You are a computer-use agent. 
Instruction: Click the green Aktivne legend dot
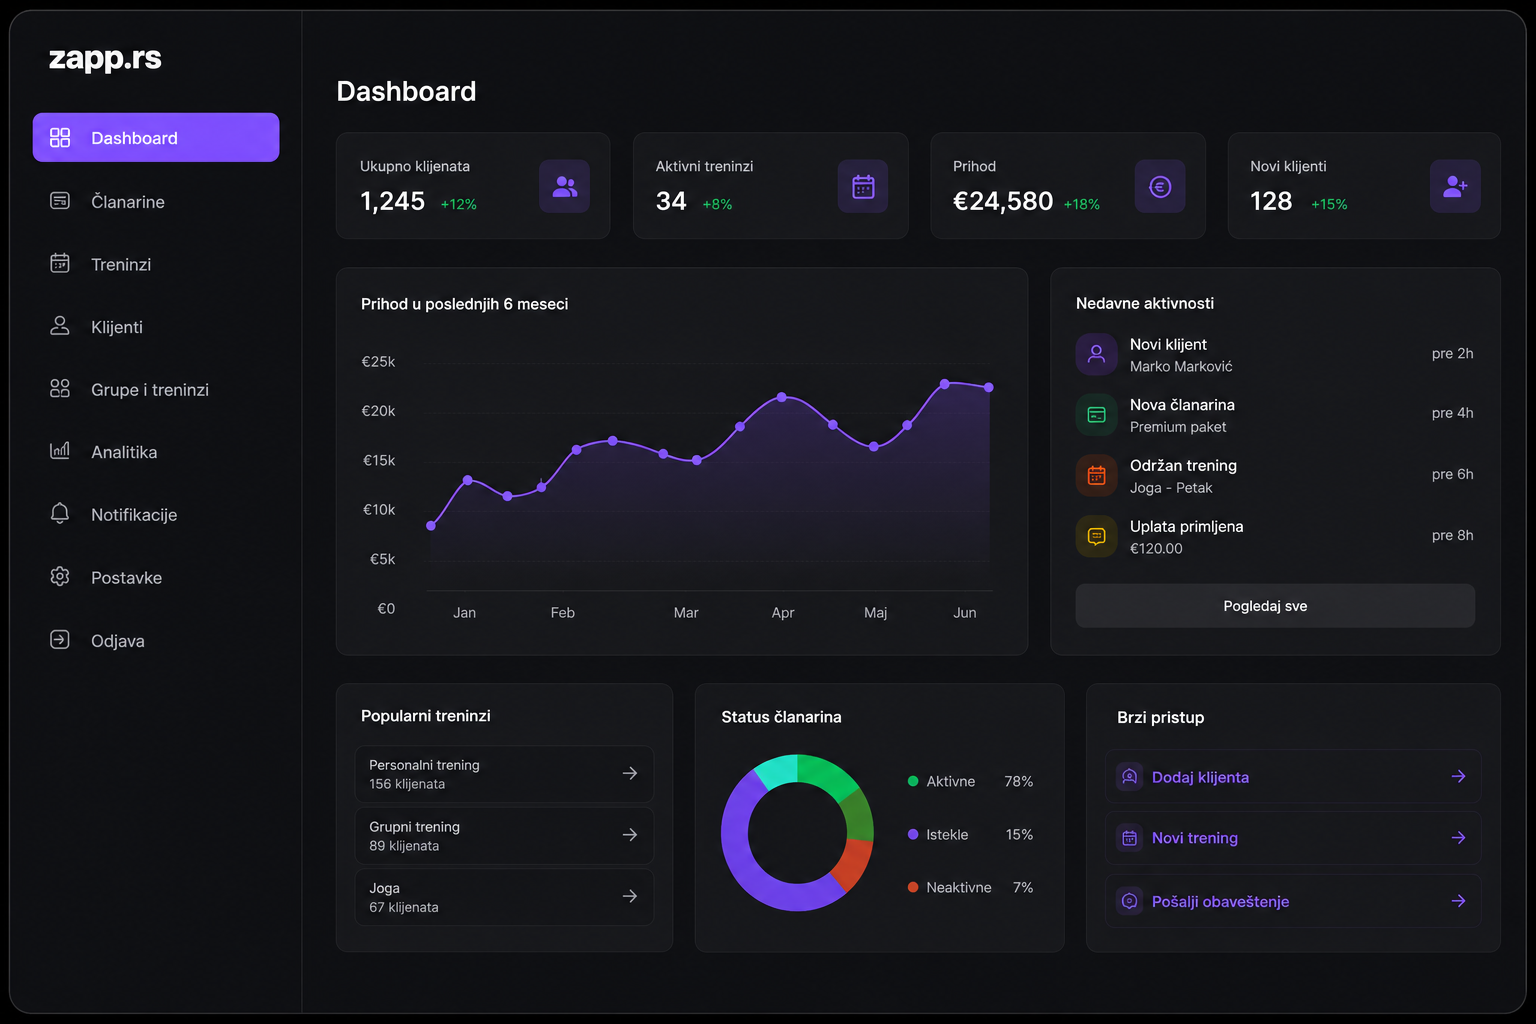(913, 781)
